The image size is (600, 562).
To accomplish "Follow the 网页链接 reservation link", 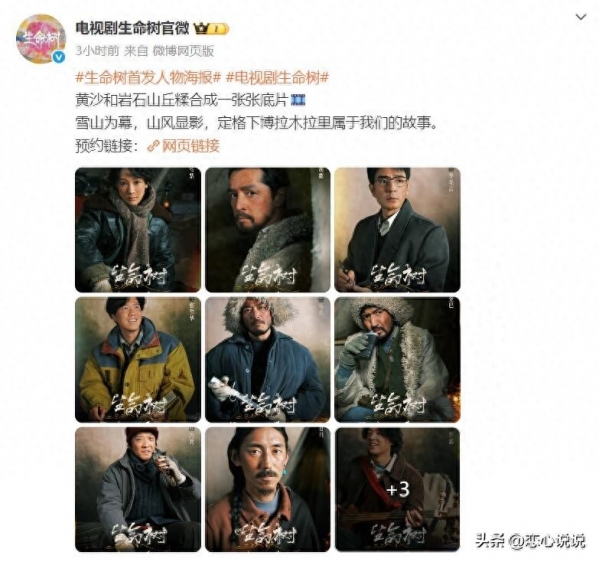I will click(191, 146).
